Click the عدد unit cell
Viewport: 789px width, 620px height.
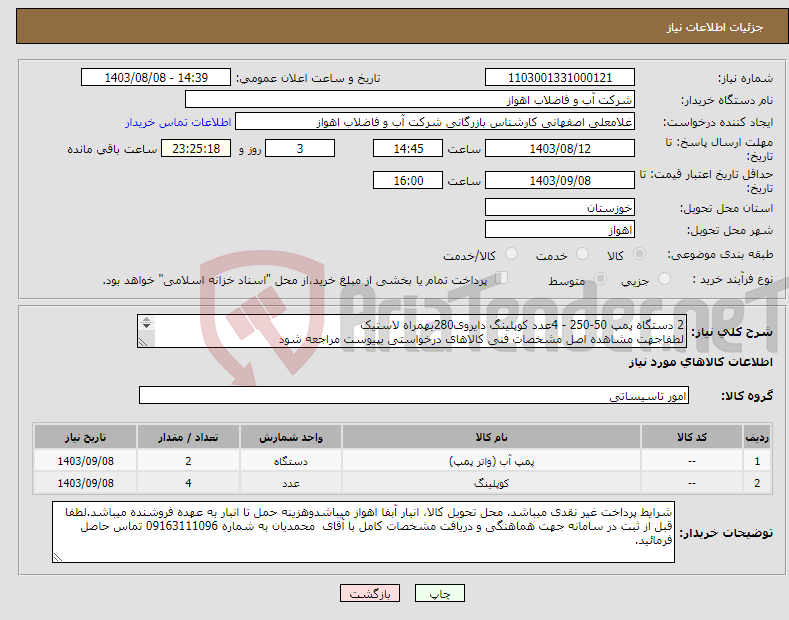point(291,483)
